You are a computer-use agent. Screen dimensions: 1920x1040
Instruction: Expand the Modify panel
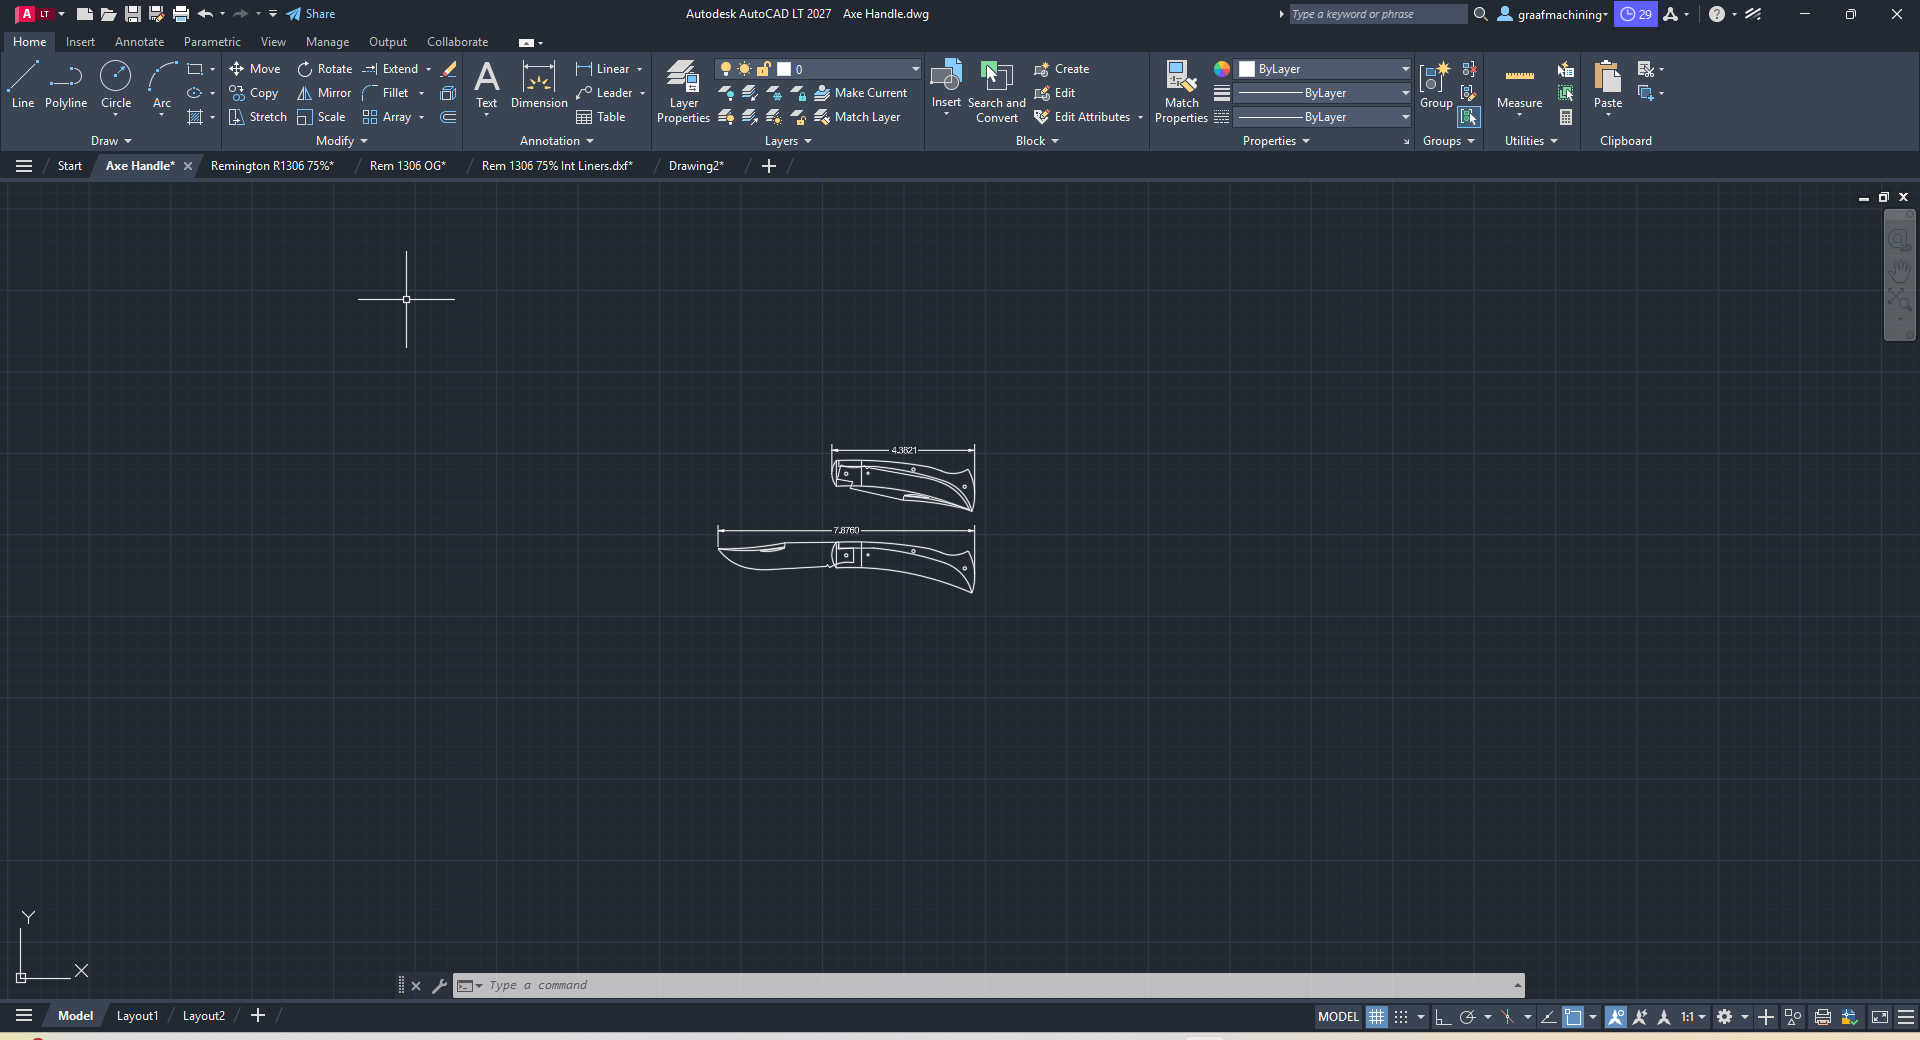(x=342, y=141)
